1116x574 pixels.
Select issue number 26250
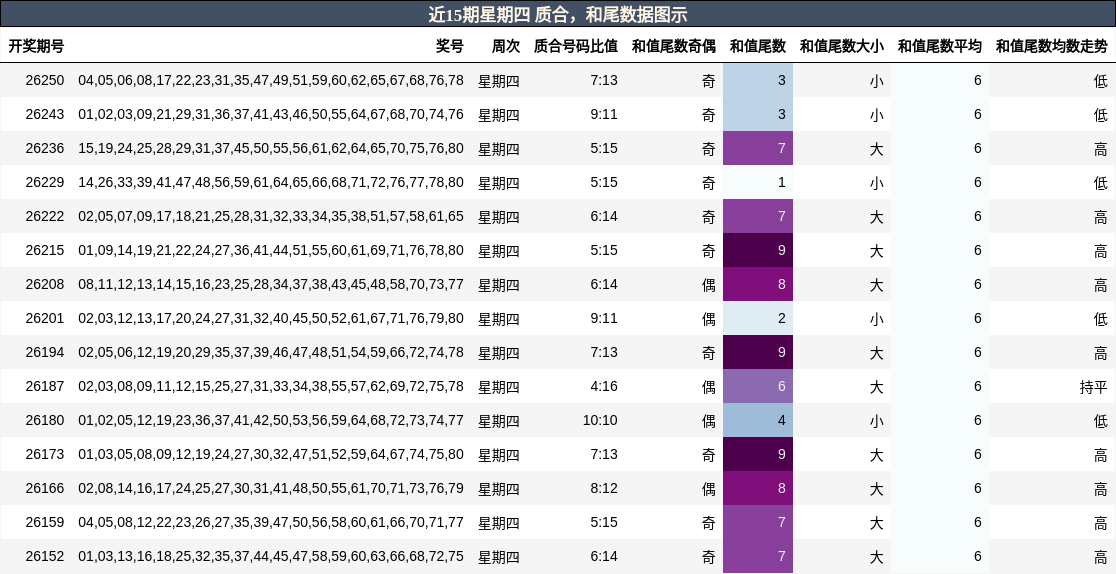[x=45, y=80]
